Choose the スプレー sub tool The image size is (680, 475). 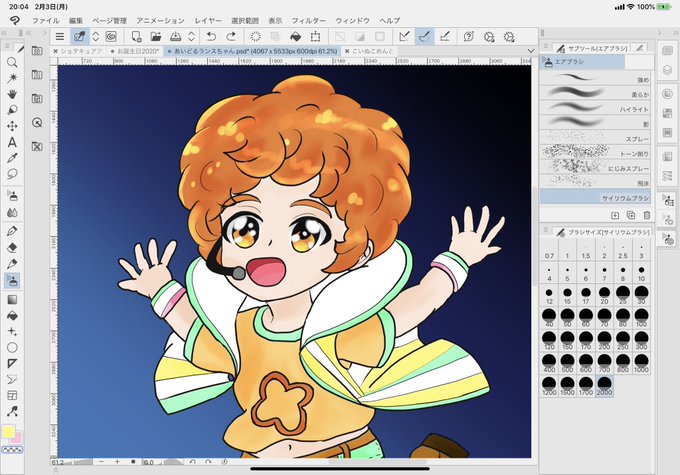[595, 137]
